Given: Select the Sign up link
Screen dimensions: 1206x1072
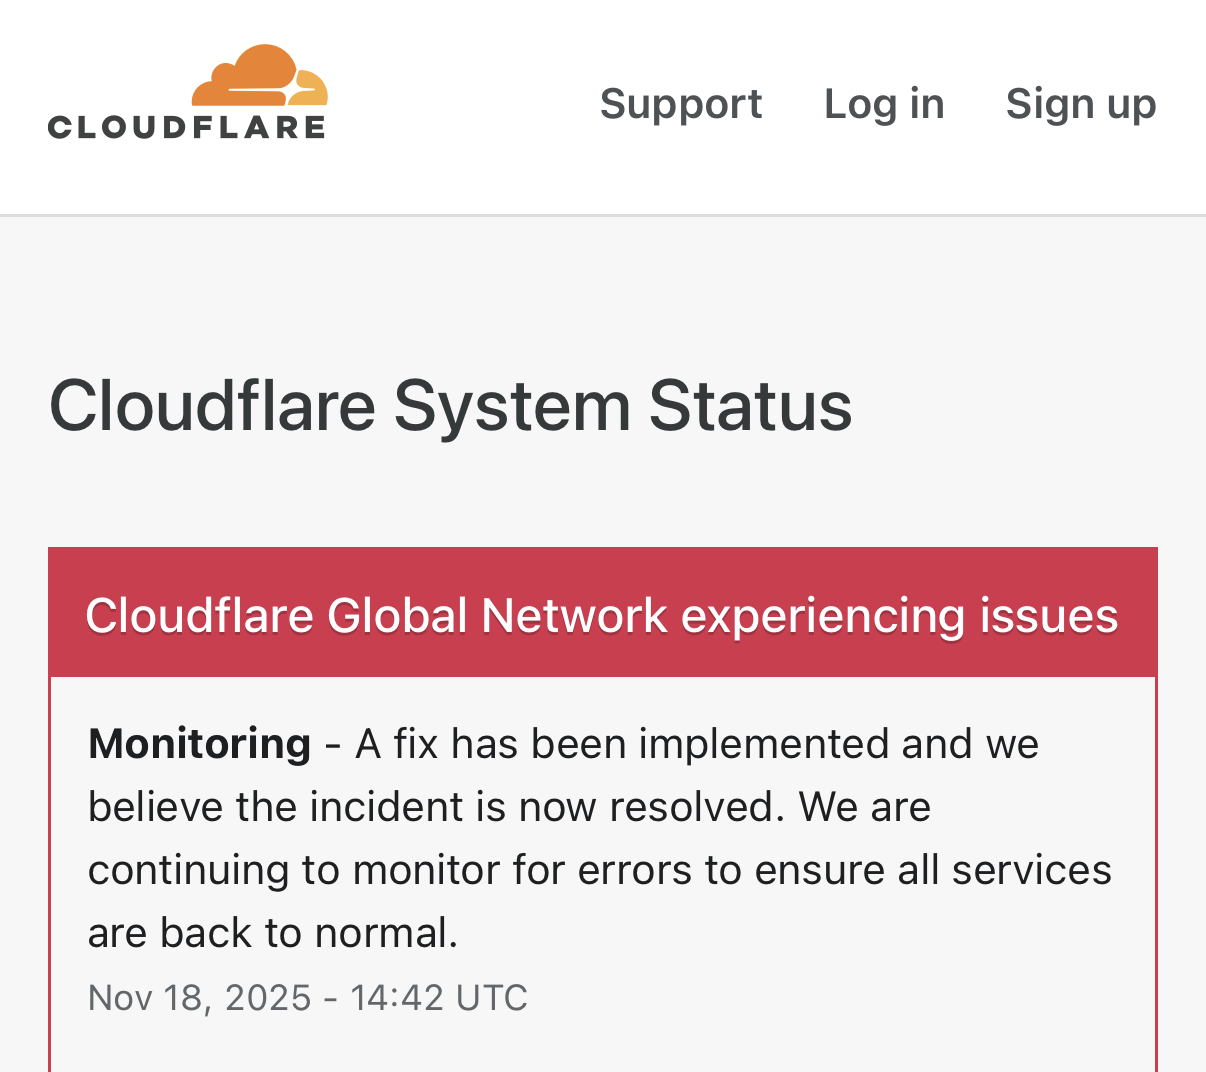Looking at the screenshot, I should (1081, 104).
